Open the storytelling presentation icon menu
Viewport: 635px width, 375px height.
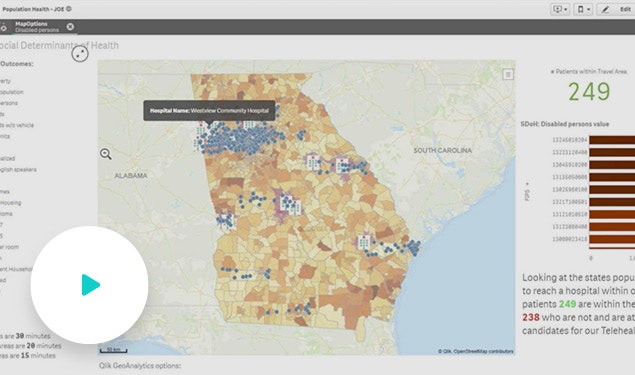click(560, 9)
